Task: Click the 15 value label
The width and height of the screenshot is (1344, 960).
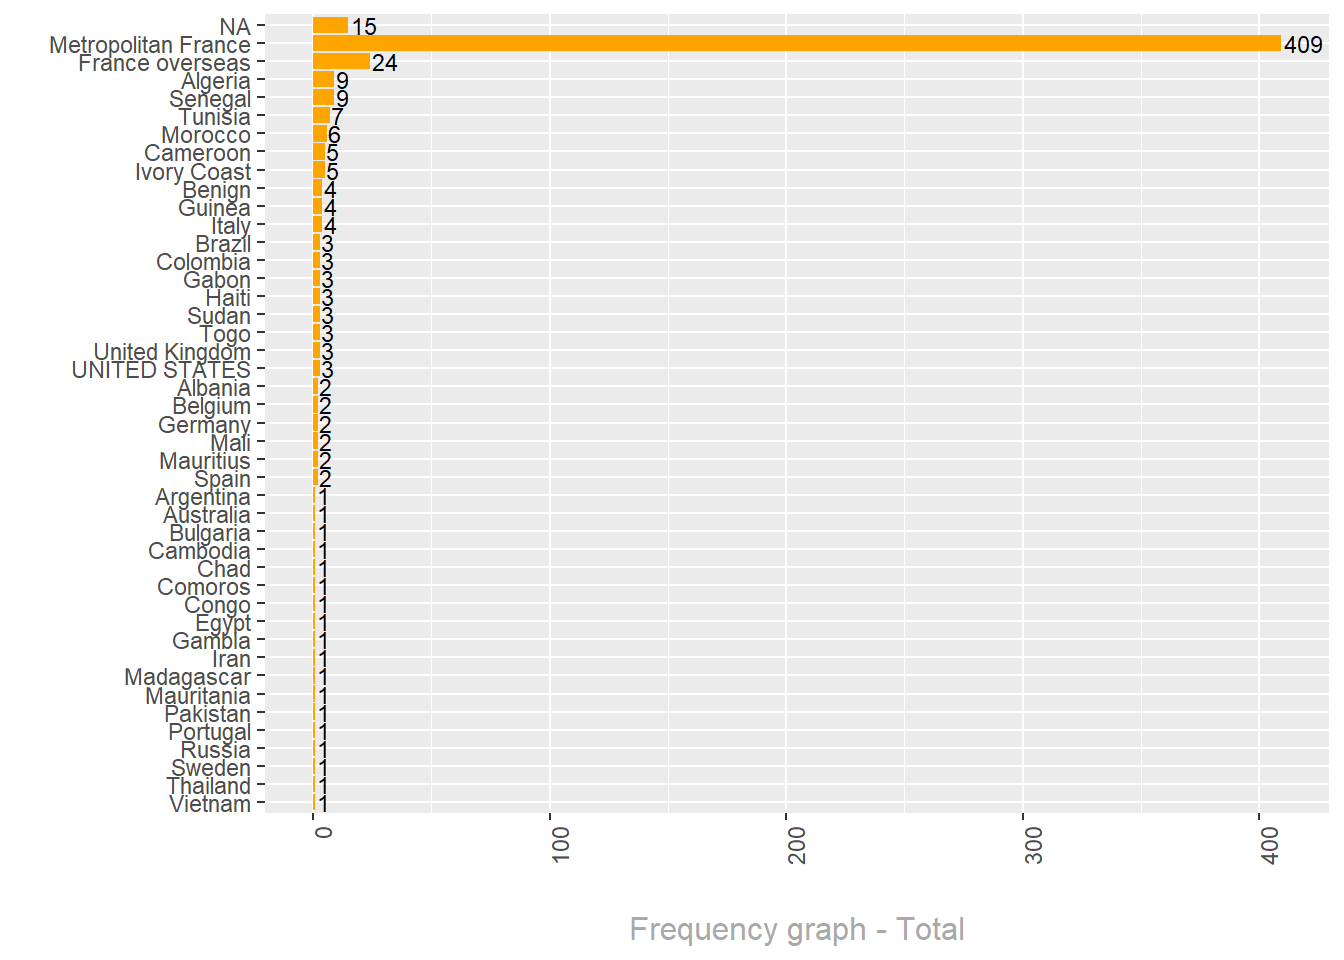Action: click(364, 27)
